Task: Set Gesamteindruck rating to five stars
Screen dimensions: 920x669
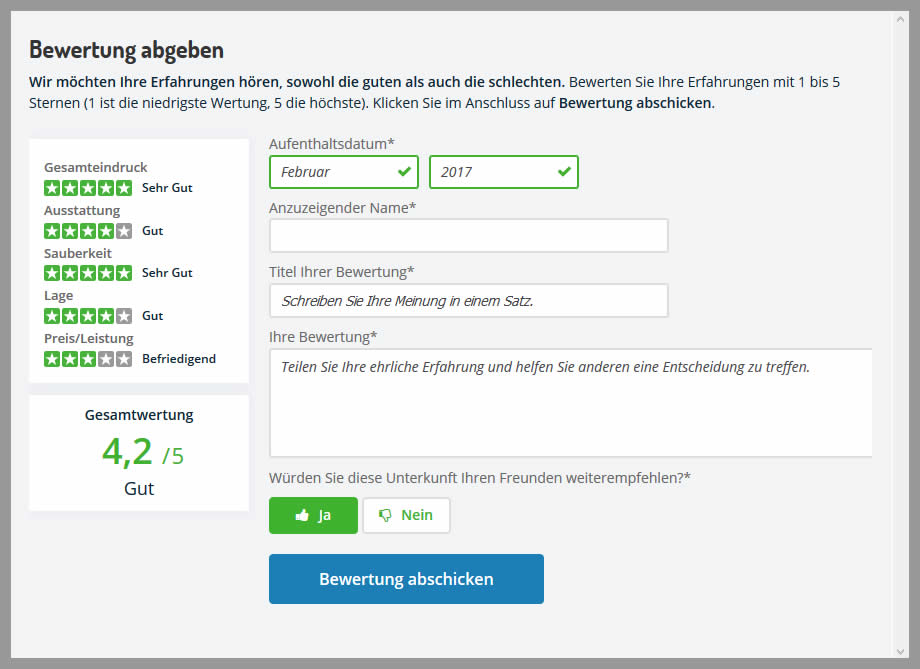Action: (124, 188)
